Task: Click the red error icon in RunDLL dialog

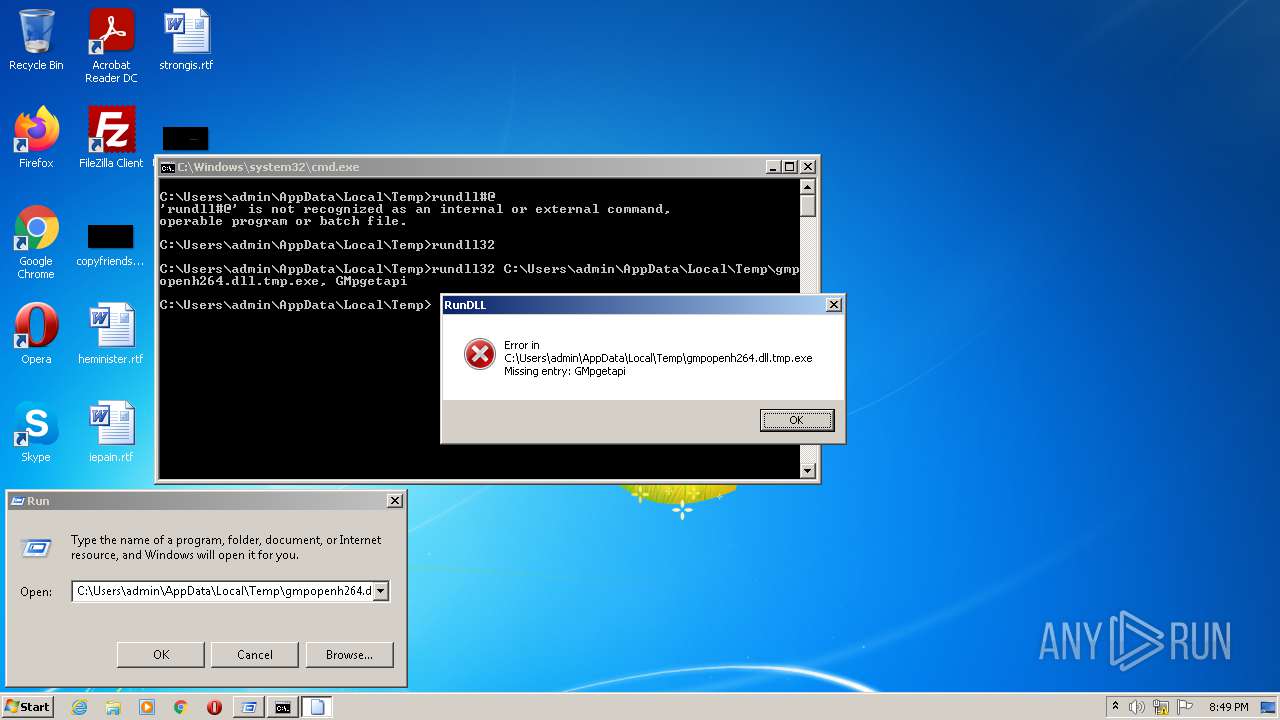Action: 480,353
